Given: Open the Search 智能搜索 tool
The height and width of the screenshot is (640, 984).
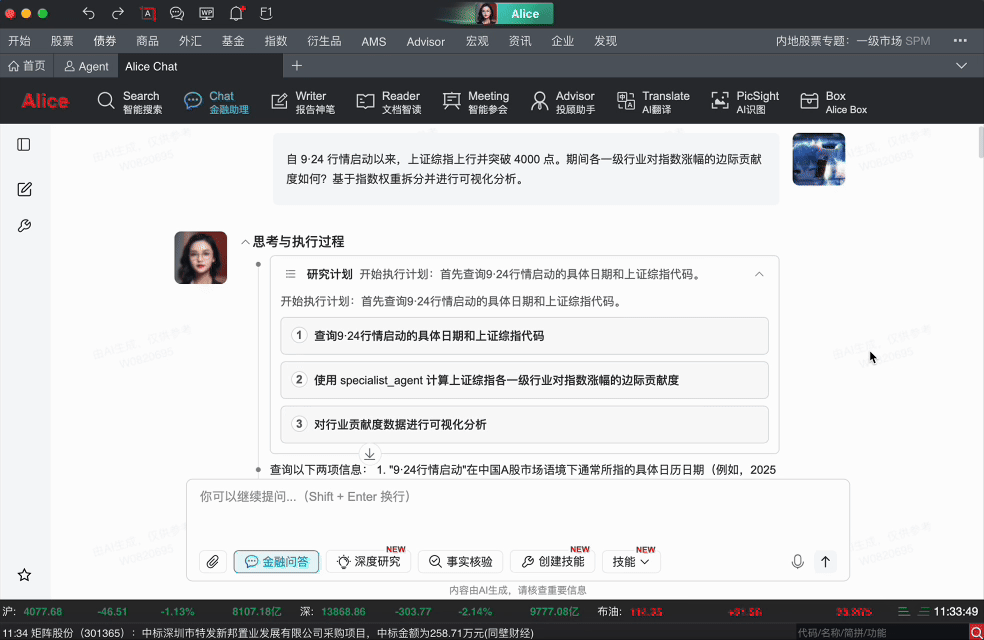Looking at the screenshot, I should pos(129,102).
